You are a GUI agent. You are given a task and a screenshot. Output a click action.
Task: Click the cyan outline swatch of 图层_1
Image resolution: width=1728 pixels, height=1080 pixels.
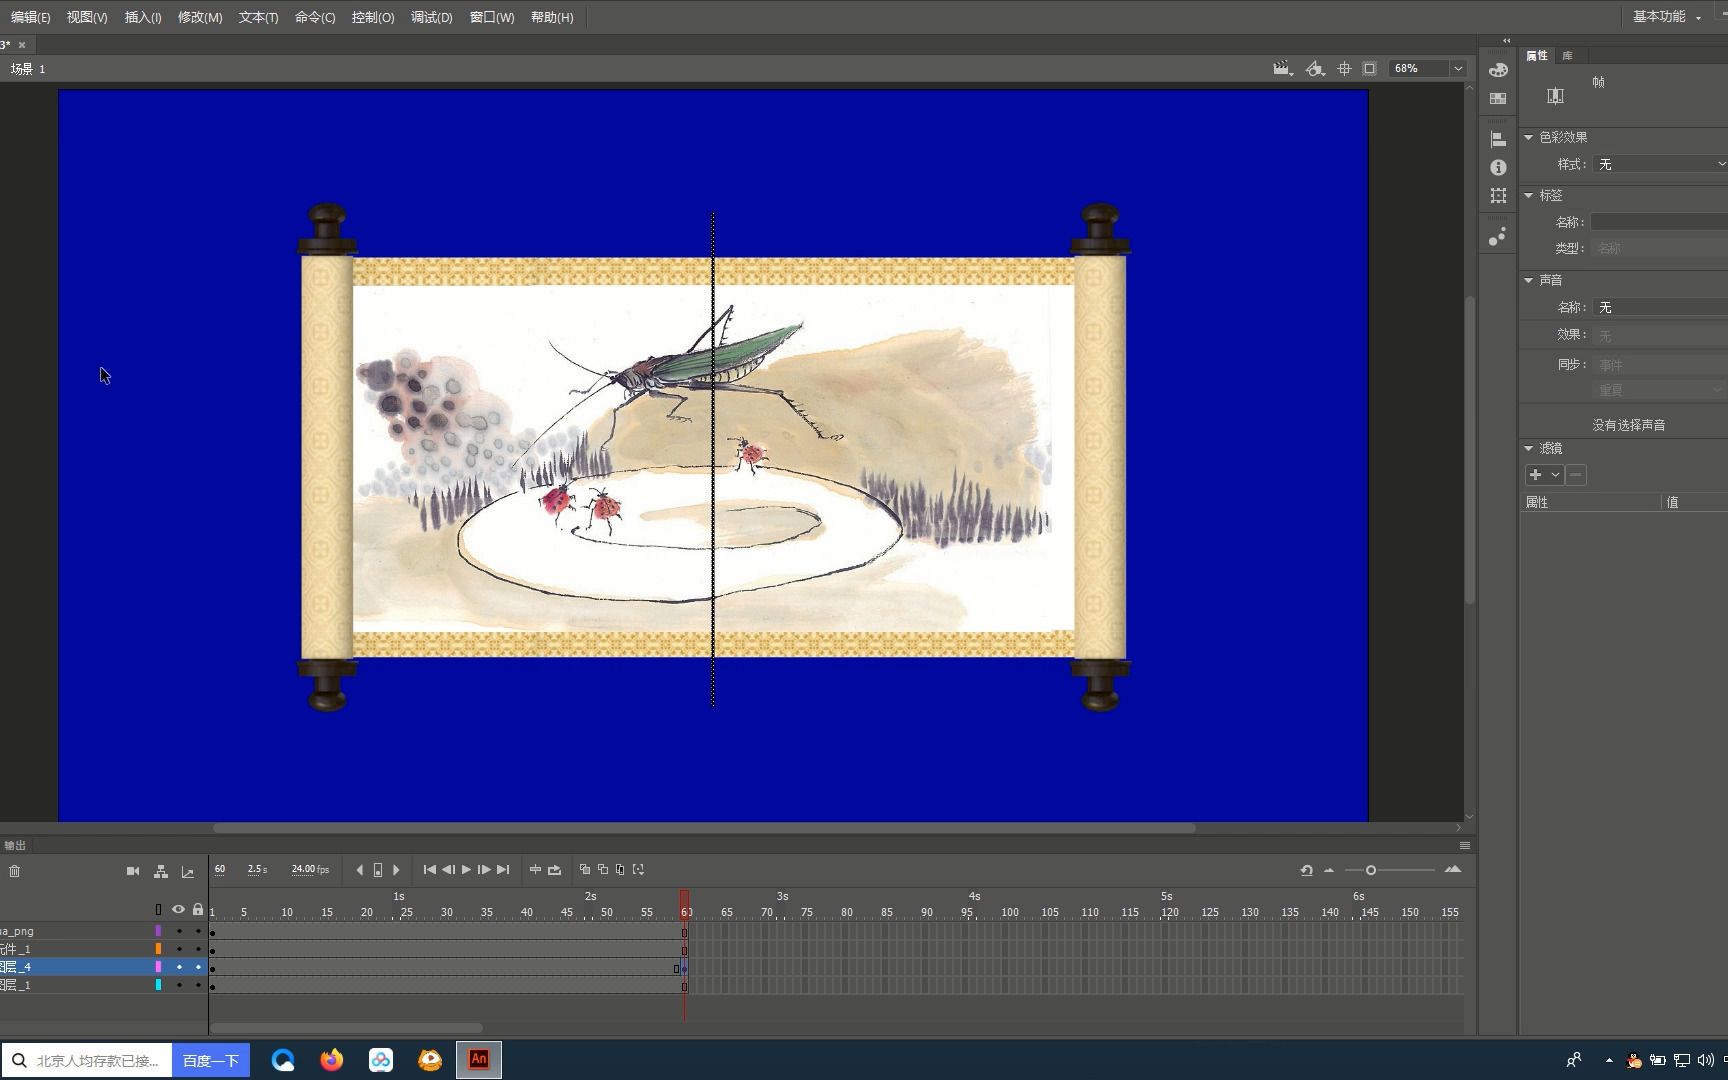pos(158,985)
